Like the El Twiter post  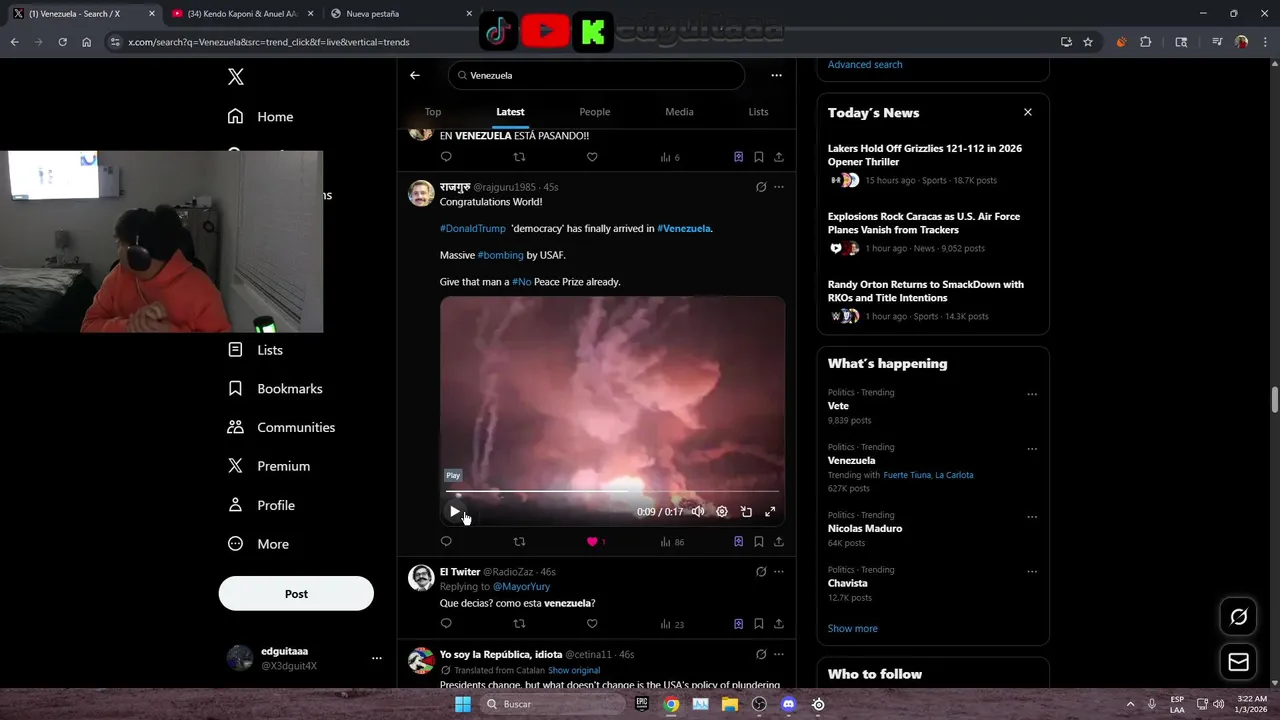point(592,624)
